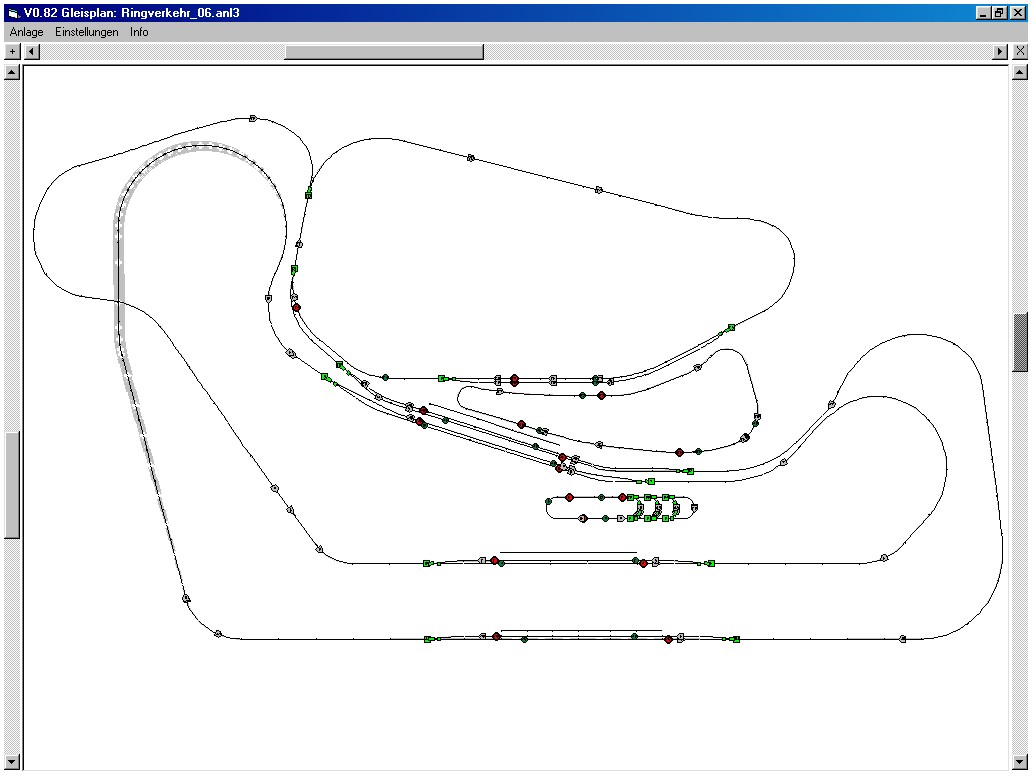Click the left vertical scrollbar's up arrow

point(12,72)
